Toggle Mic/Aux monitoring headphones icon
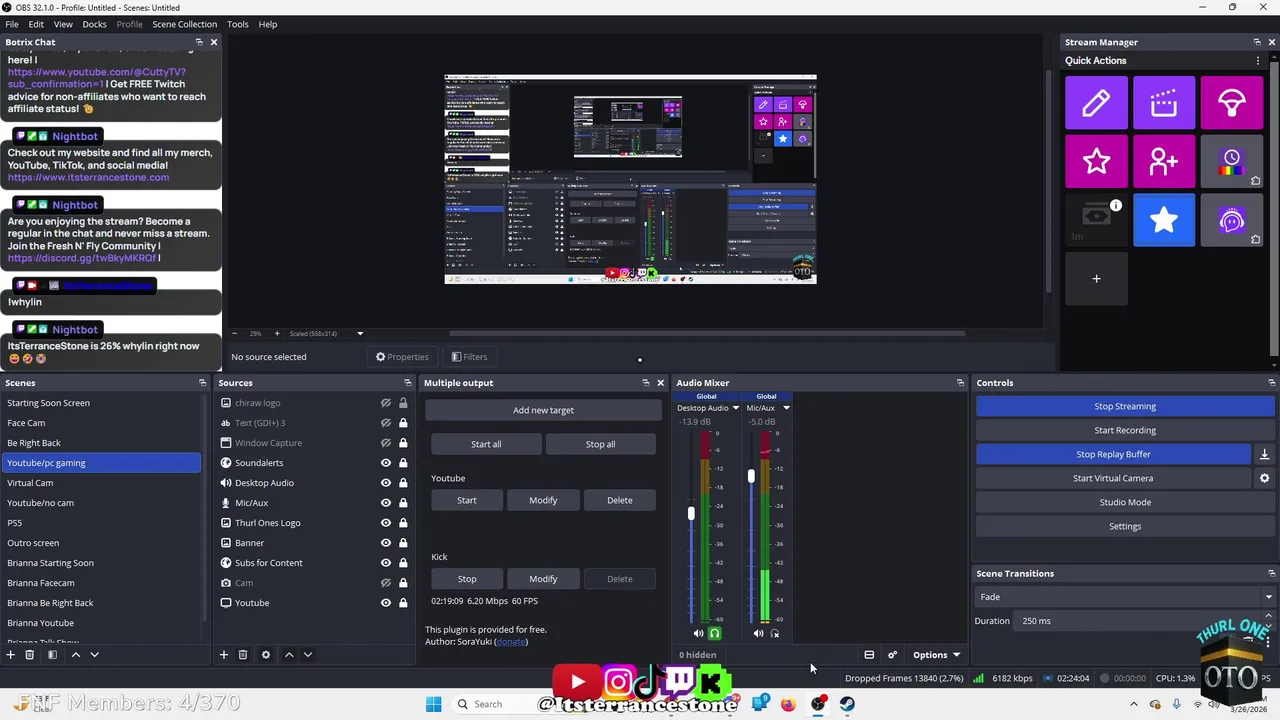 pyautogui.click(x=774, y=633)
